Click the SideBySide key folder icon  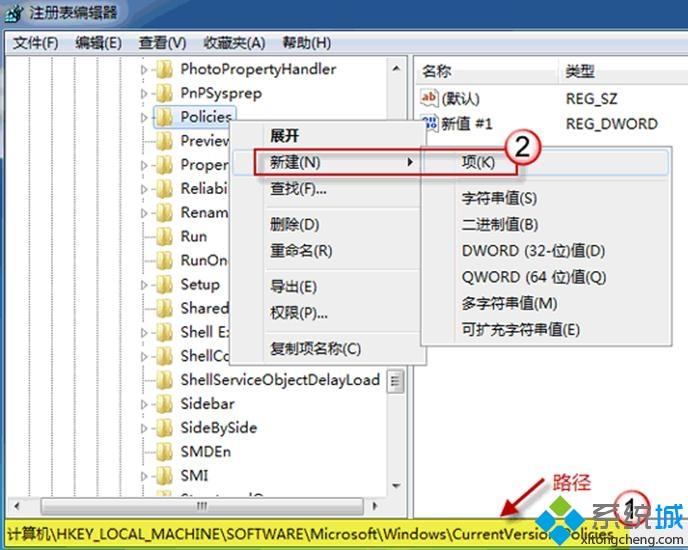pyautogui.click(x=164, y=428)
